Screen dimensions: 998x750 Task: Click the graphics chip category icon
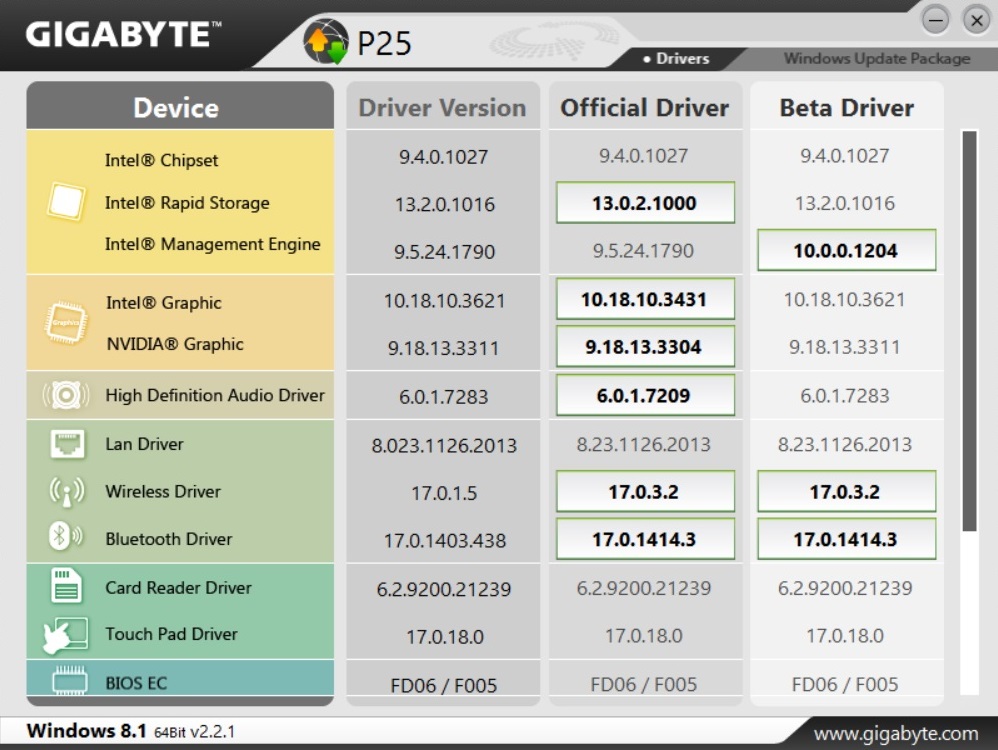point(66,323)
